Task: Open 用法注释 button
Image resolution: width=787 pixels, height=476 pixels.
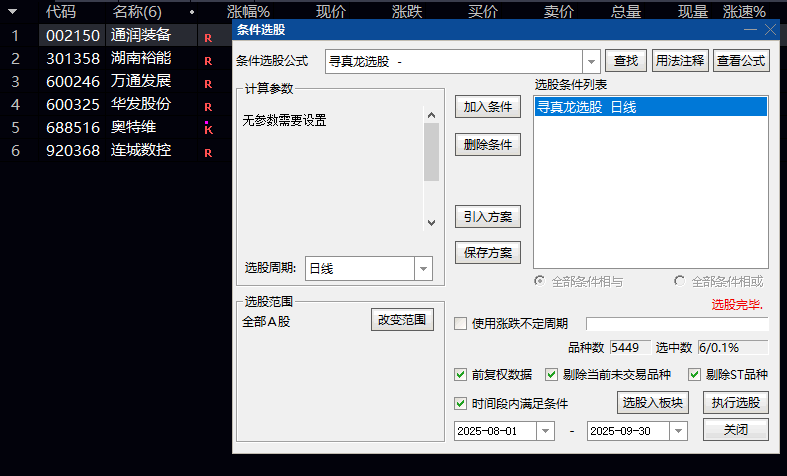Action: pos(680,61)
